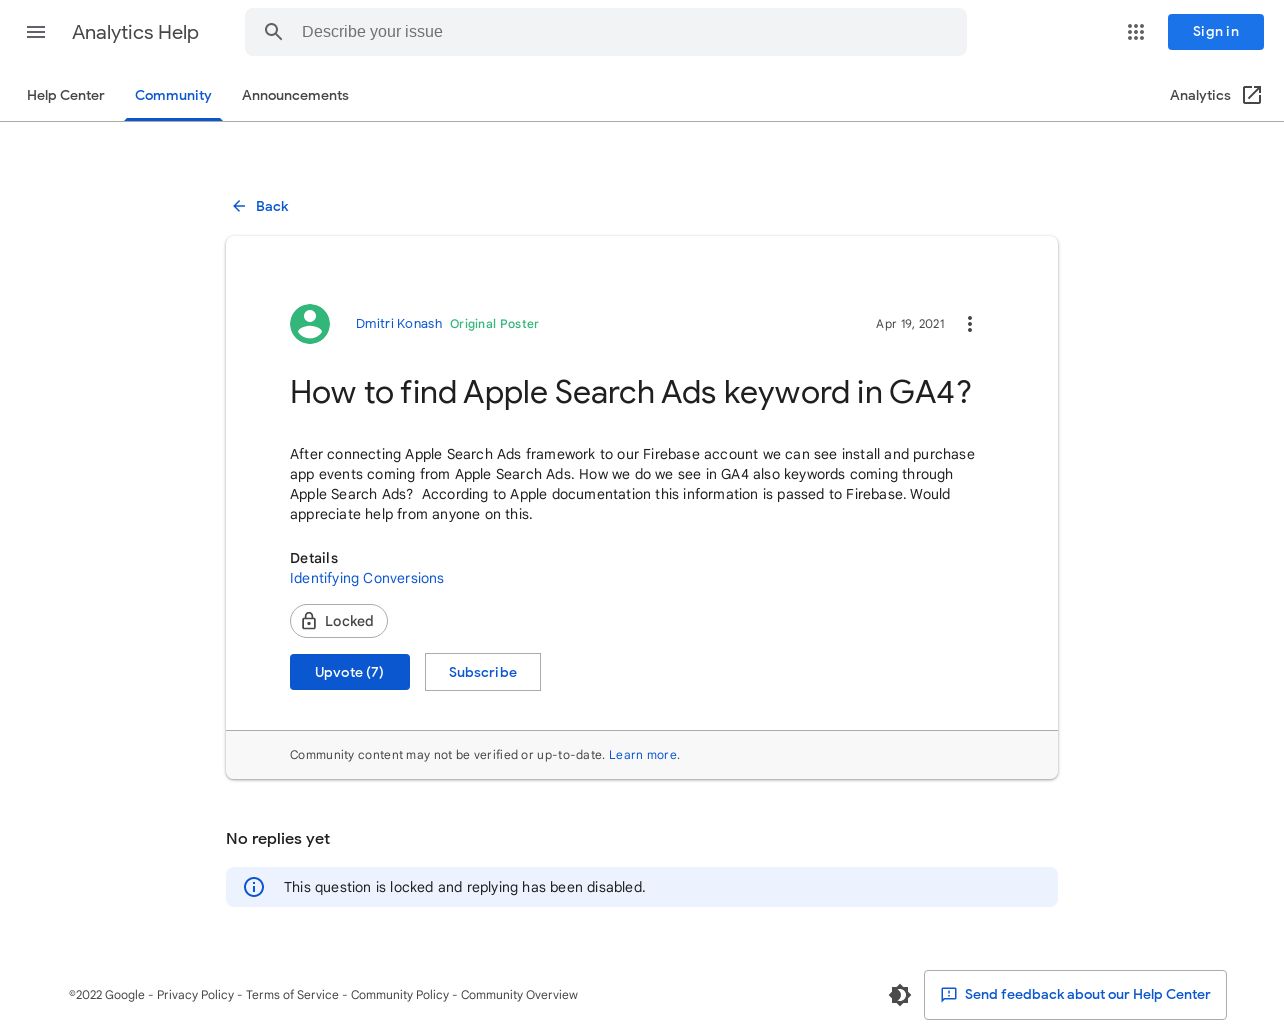The image size is (1284, 1035).
Task: Click the search magnifier icon
Action: 274,32
